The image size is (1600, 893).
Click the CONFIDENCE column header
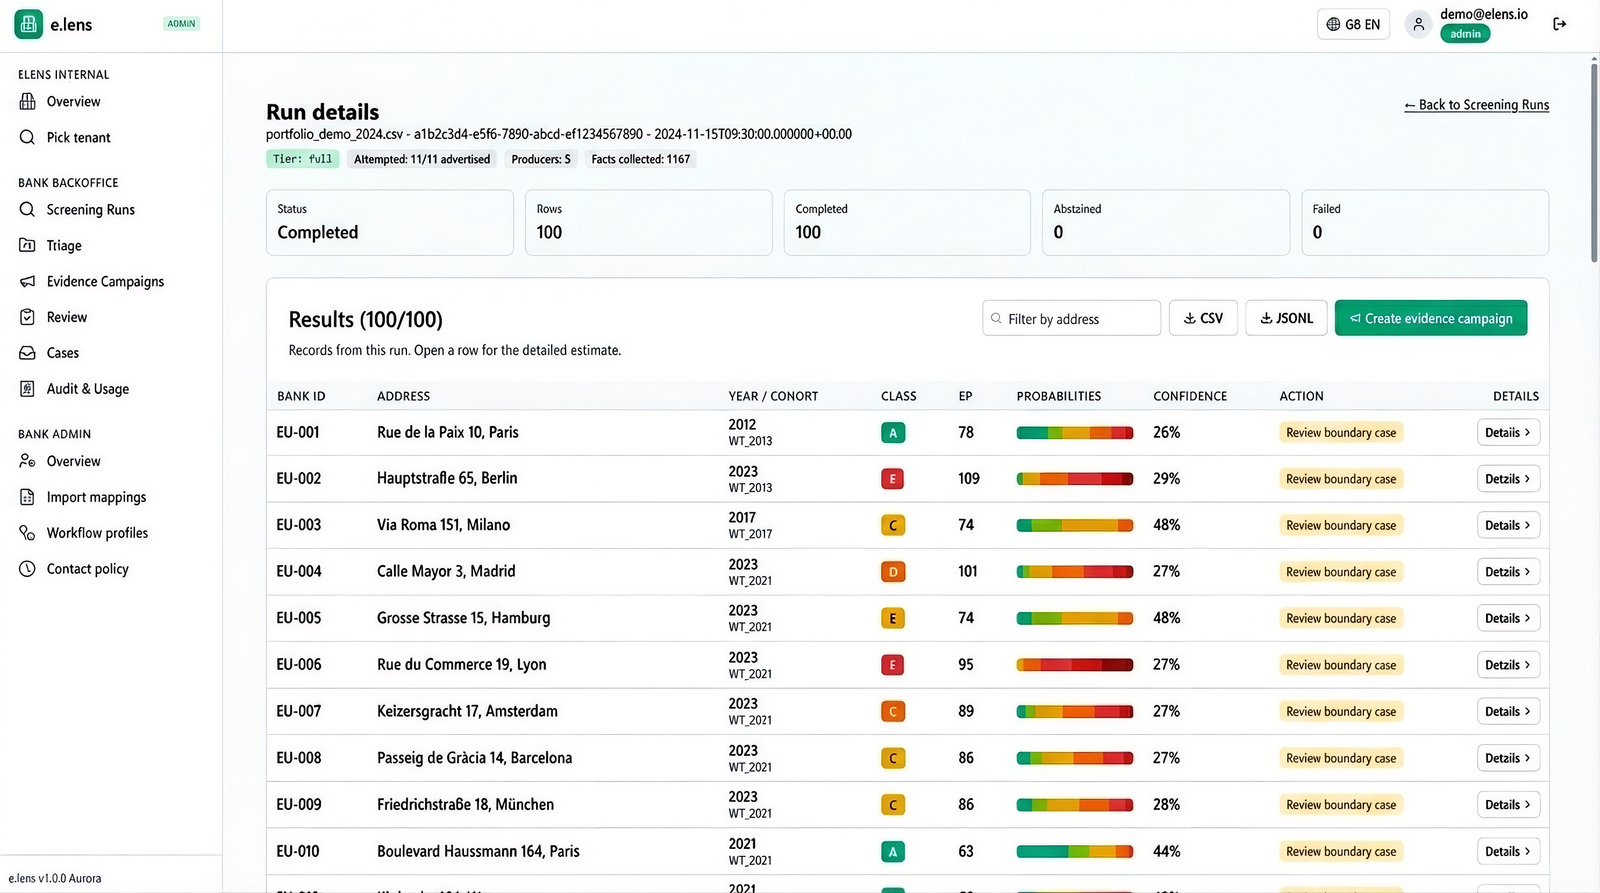(x=1190, y=396)
